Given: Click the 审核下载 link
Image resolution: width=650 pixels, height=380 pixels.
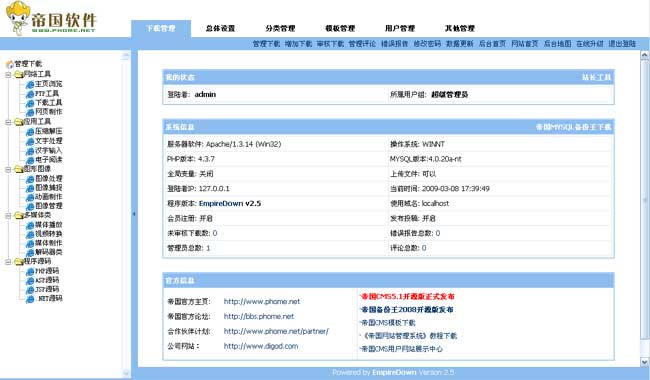Looking at the screenshot, I should [x=330, y=44].
